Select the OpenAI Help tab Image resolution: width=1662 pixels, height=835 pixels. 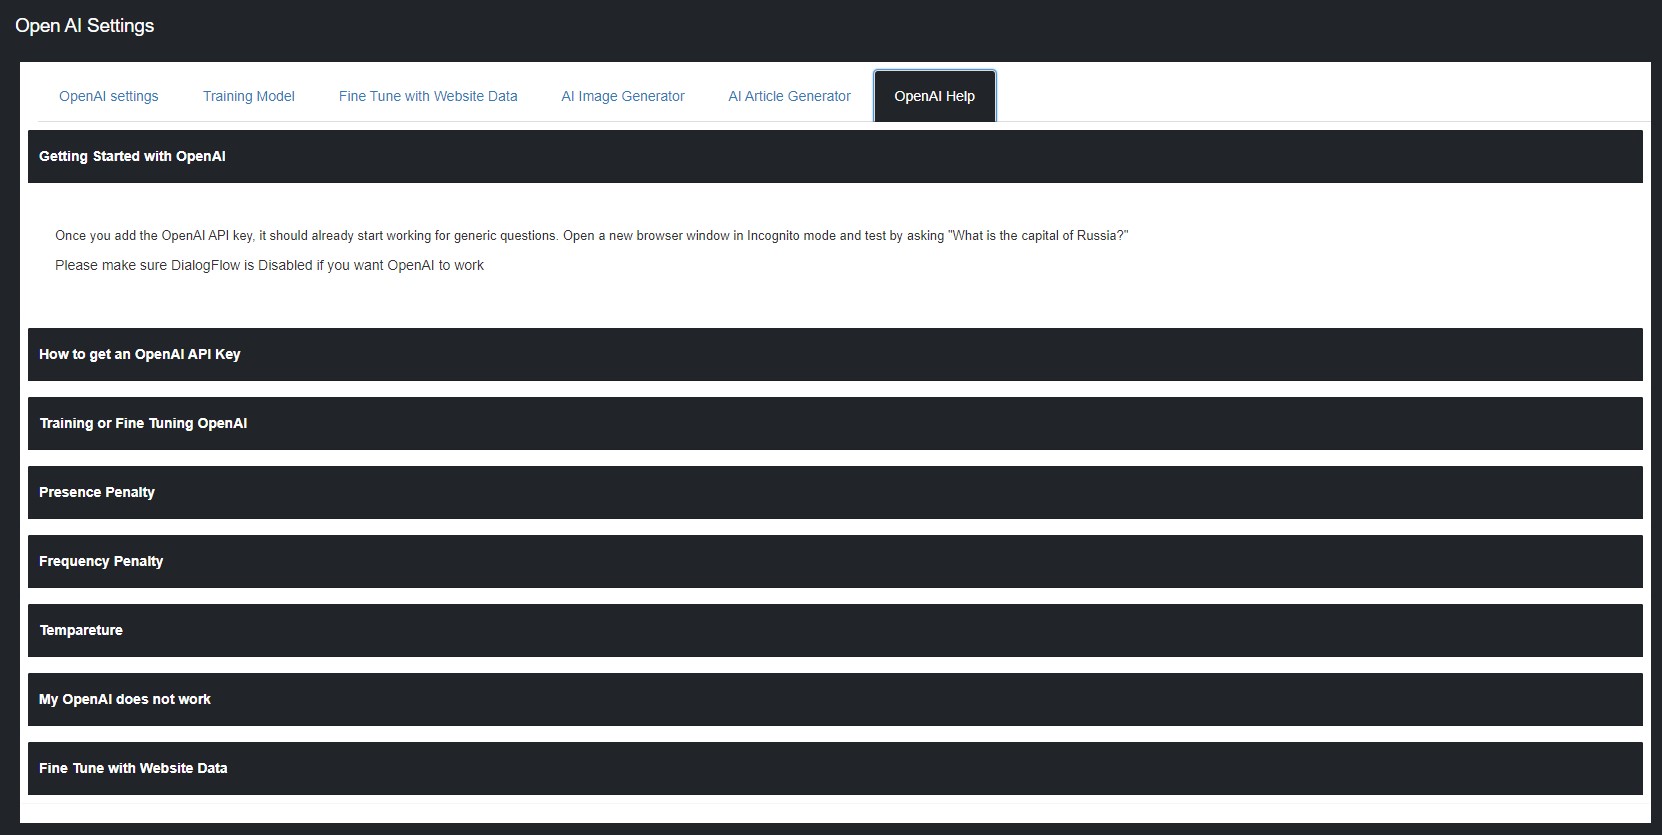click(934, 96)
